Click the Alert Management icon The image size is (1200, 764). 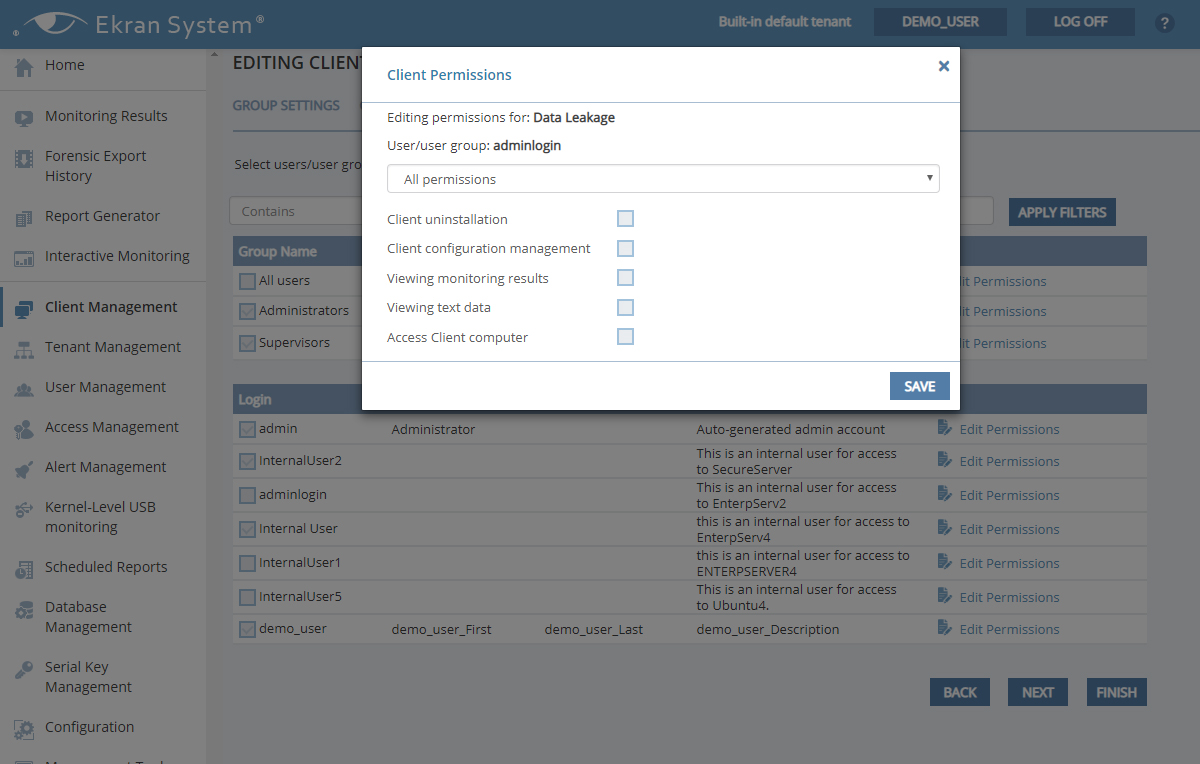pyautogui.click(x=24, y=469)
